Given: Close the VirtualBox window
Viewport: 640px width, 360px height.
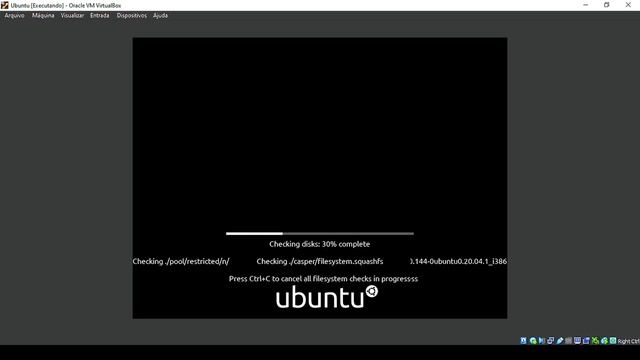Looking at the screenshot, I should (x=628, y=5).
